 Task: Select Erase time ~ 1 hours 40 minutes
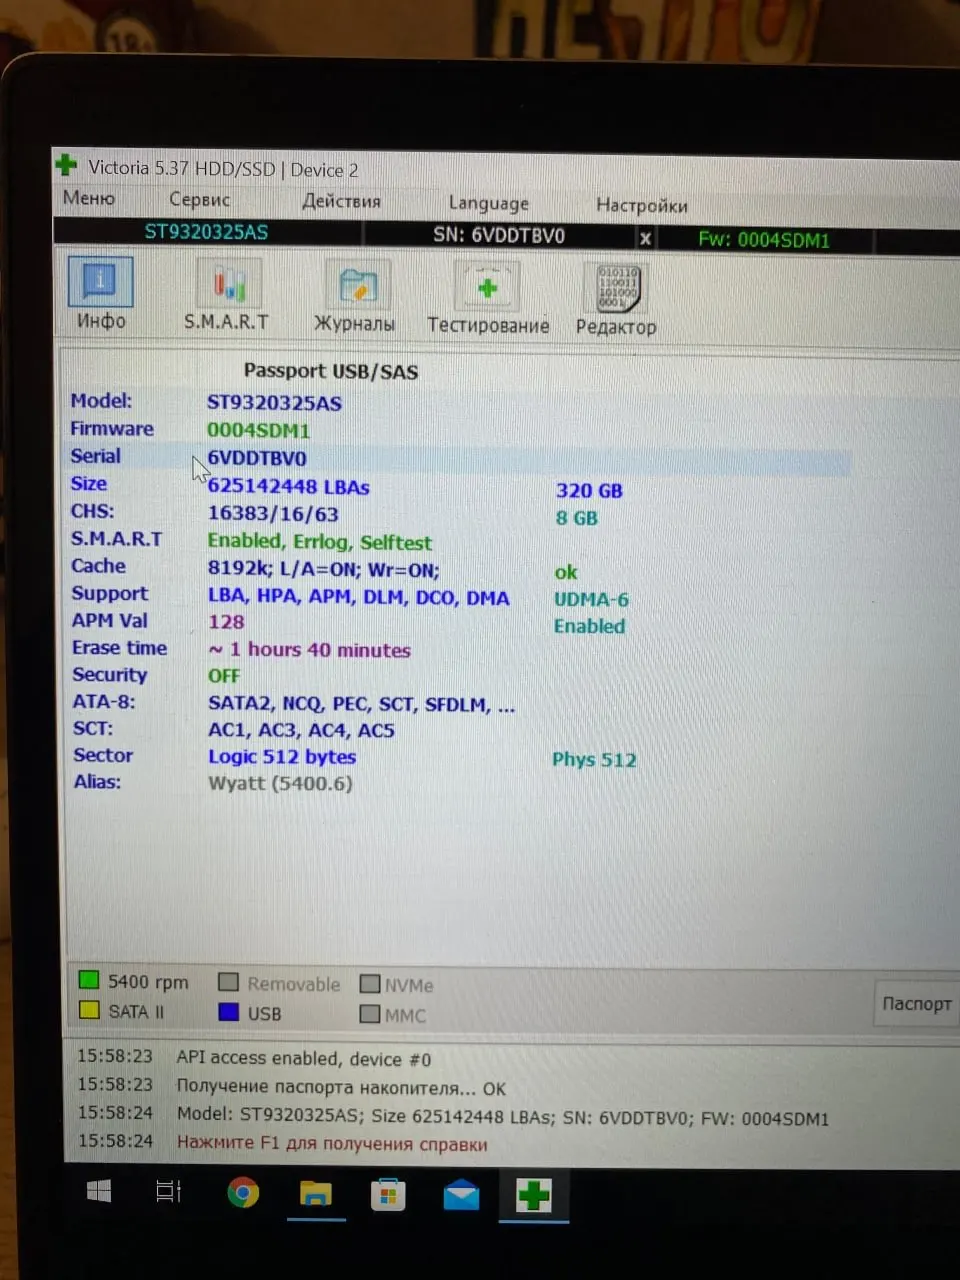coord(309,649)
